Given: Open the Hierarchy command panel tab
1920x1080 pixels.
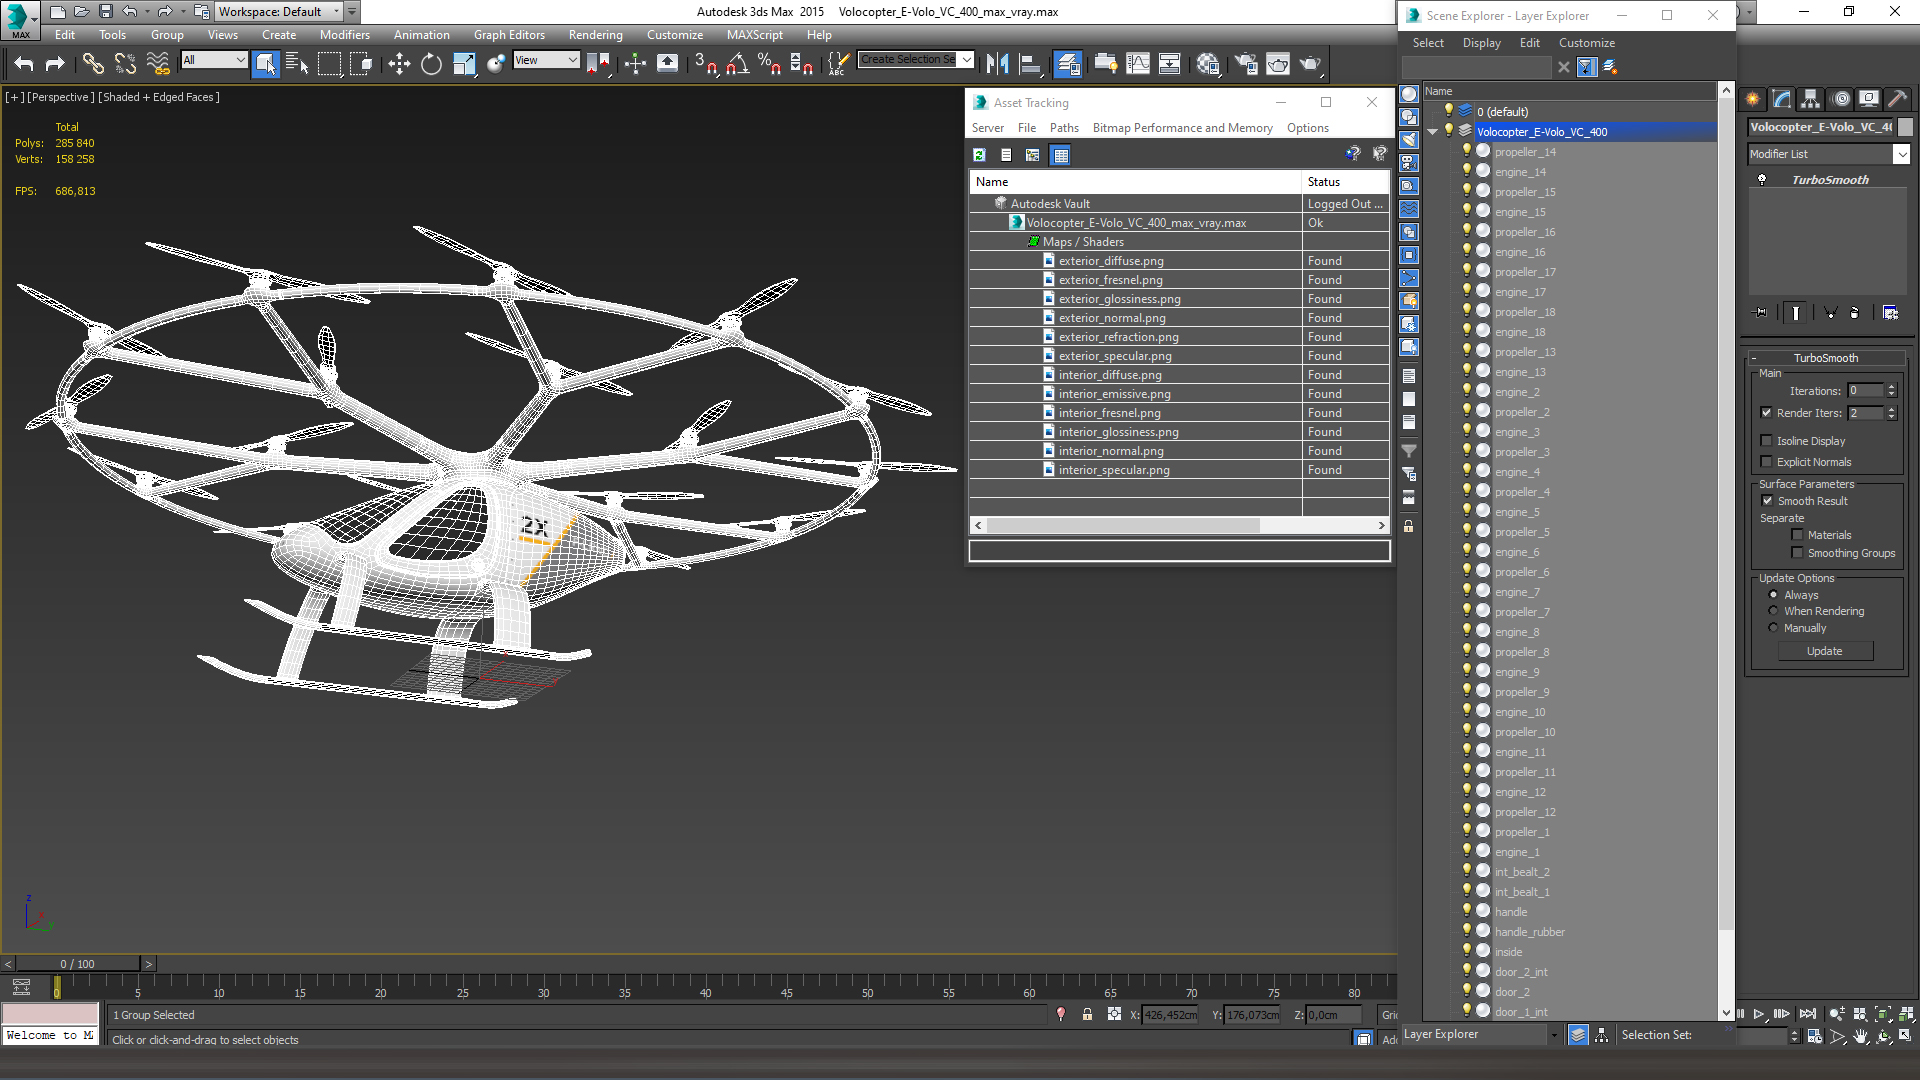Looking at the screenshot, I should point(1811,99).
